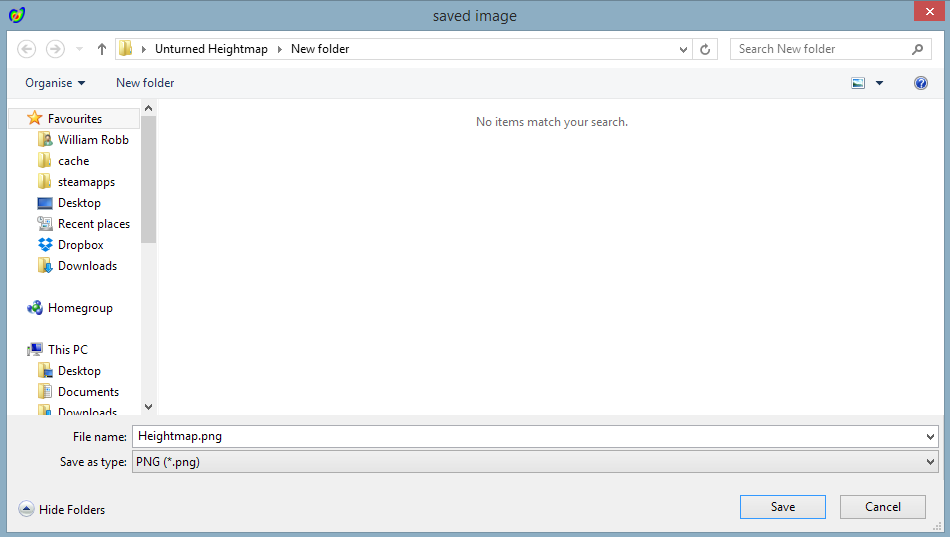Open the Organise menu
Screen dimensions: 950x537
tap(55, 83)
